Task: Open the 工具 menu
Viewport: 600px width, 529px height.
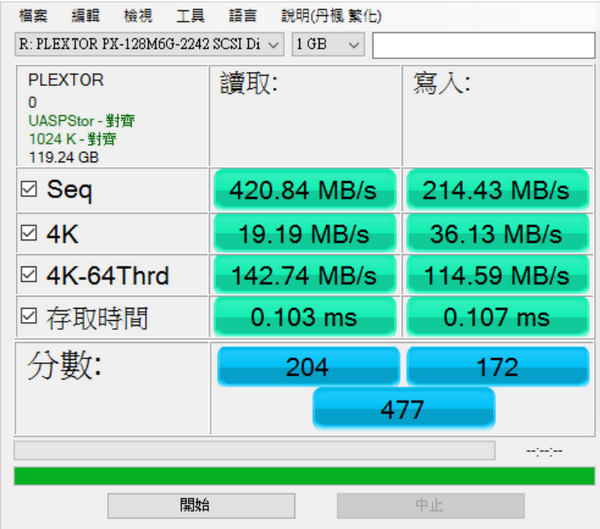Action: coord(191,16)
